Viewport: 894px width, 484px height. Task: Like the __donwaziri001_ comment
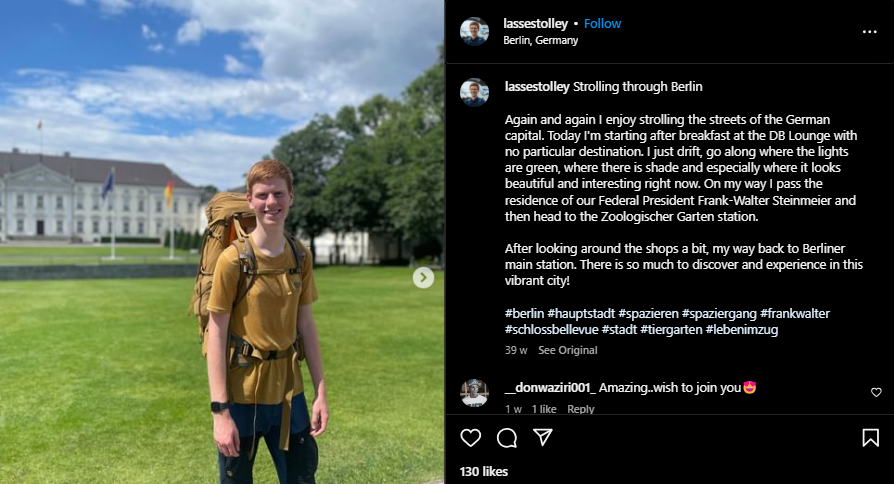[876, 393]
